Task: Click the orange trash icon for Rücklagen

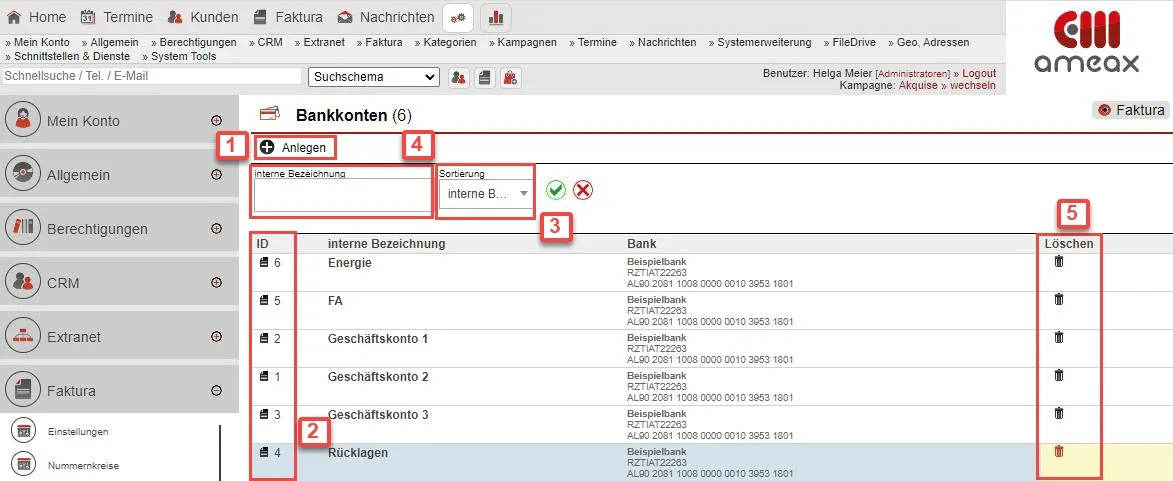Action: pos(1059,452)
